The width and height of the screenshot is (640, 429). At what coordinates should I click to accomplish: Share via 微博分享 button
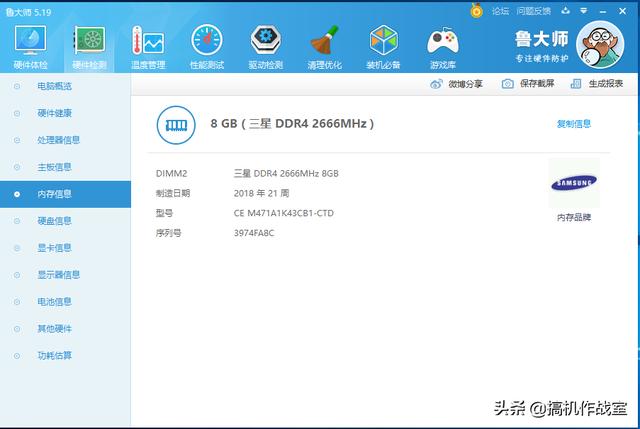click(456, 84)
